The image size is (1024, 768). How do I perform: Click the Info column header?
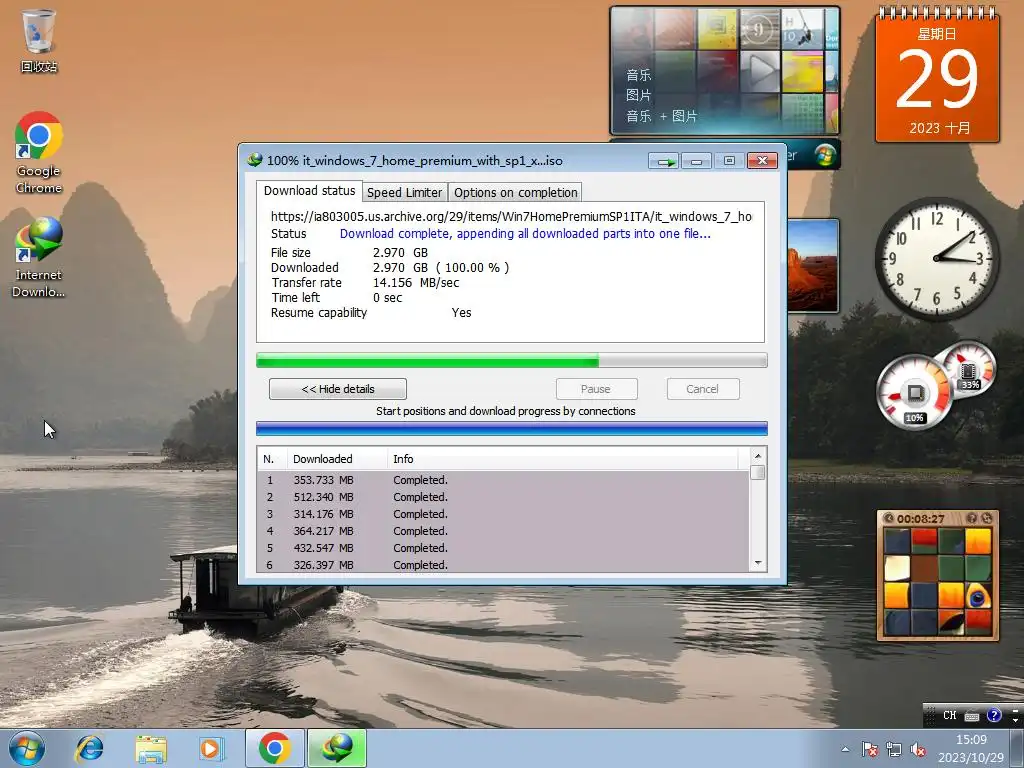coord(564,459)
